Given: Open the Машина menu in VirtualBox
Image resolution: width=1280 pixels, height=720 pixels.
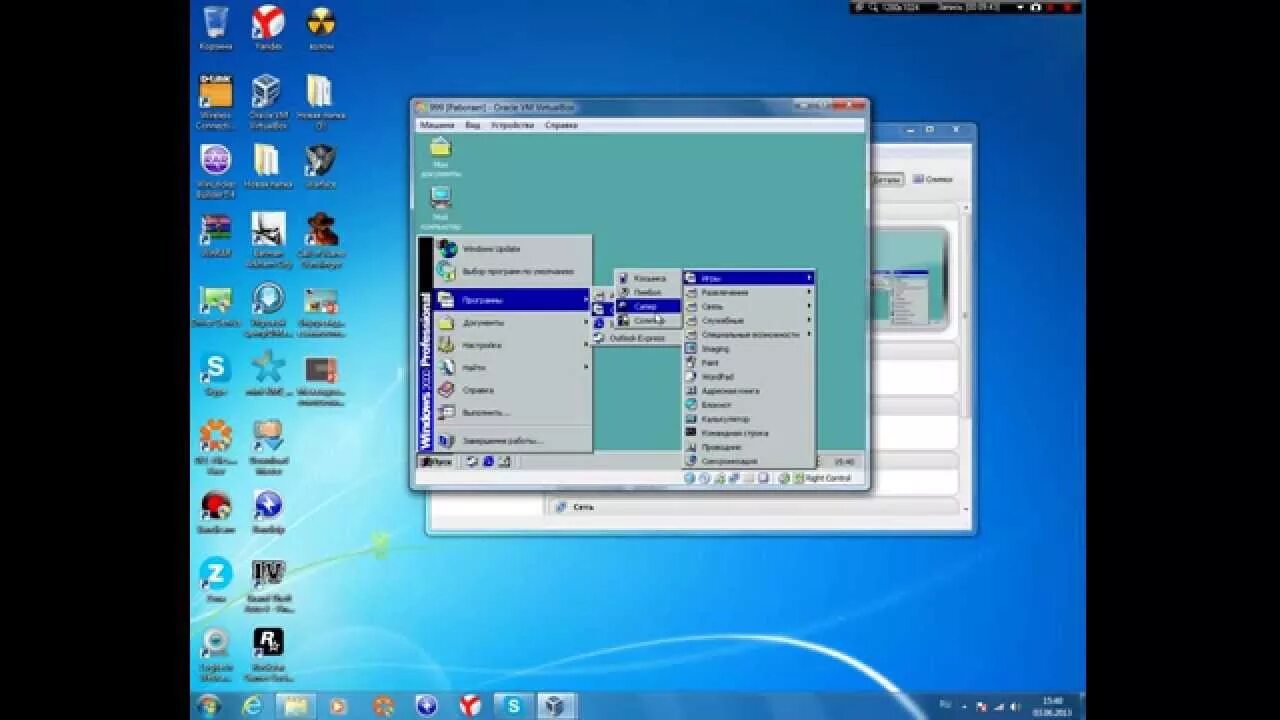Looking at the screenshot, I should tap(436, 125).
